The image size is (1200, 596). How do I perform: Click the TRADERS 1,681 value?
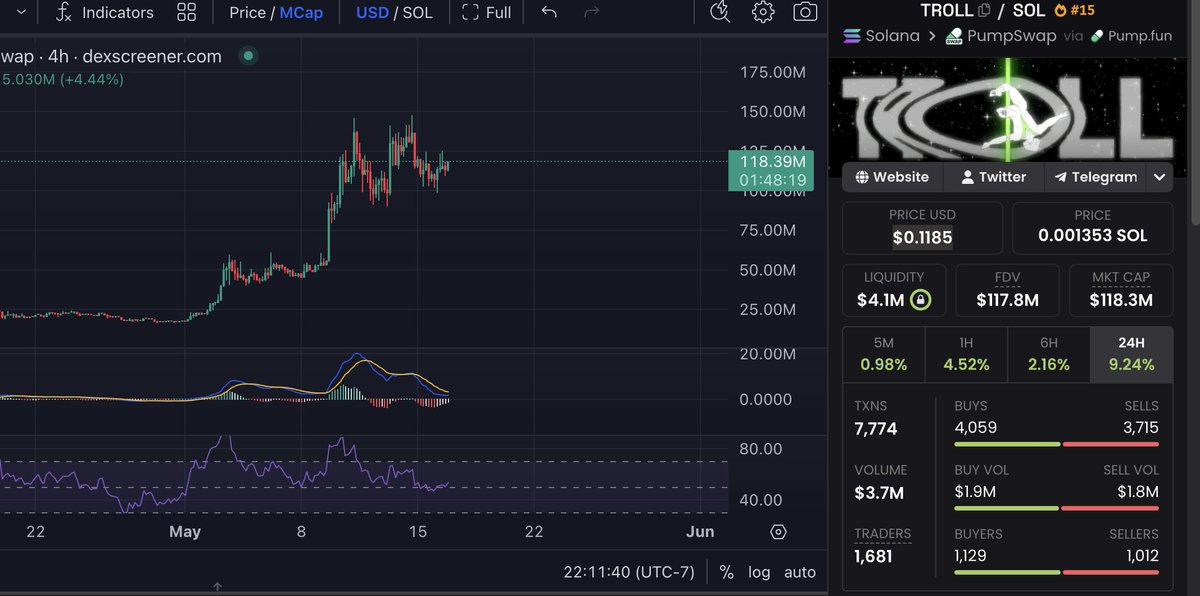[875, 556]
